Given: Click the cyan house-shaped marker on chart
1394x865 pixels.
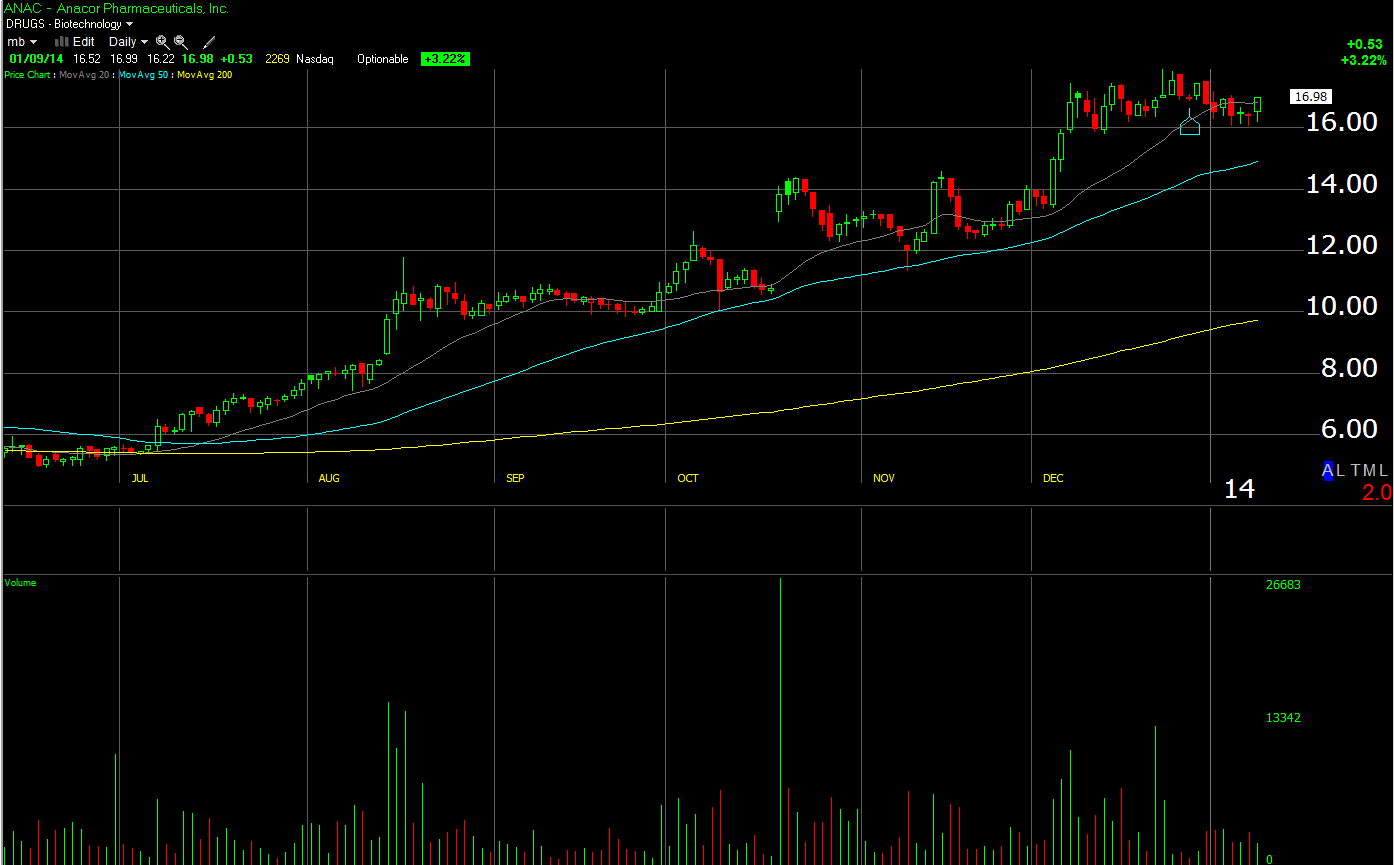Looking at the screenshot, I should pos(1189,126).
